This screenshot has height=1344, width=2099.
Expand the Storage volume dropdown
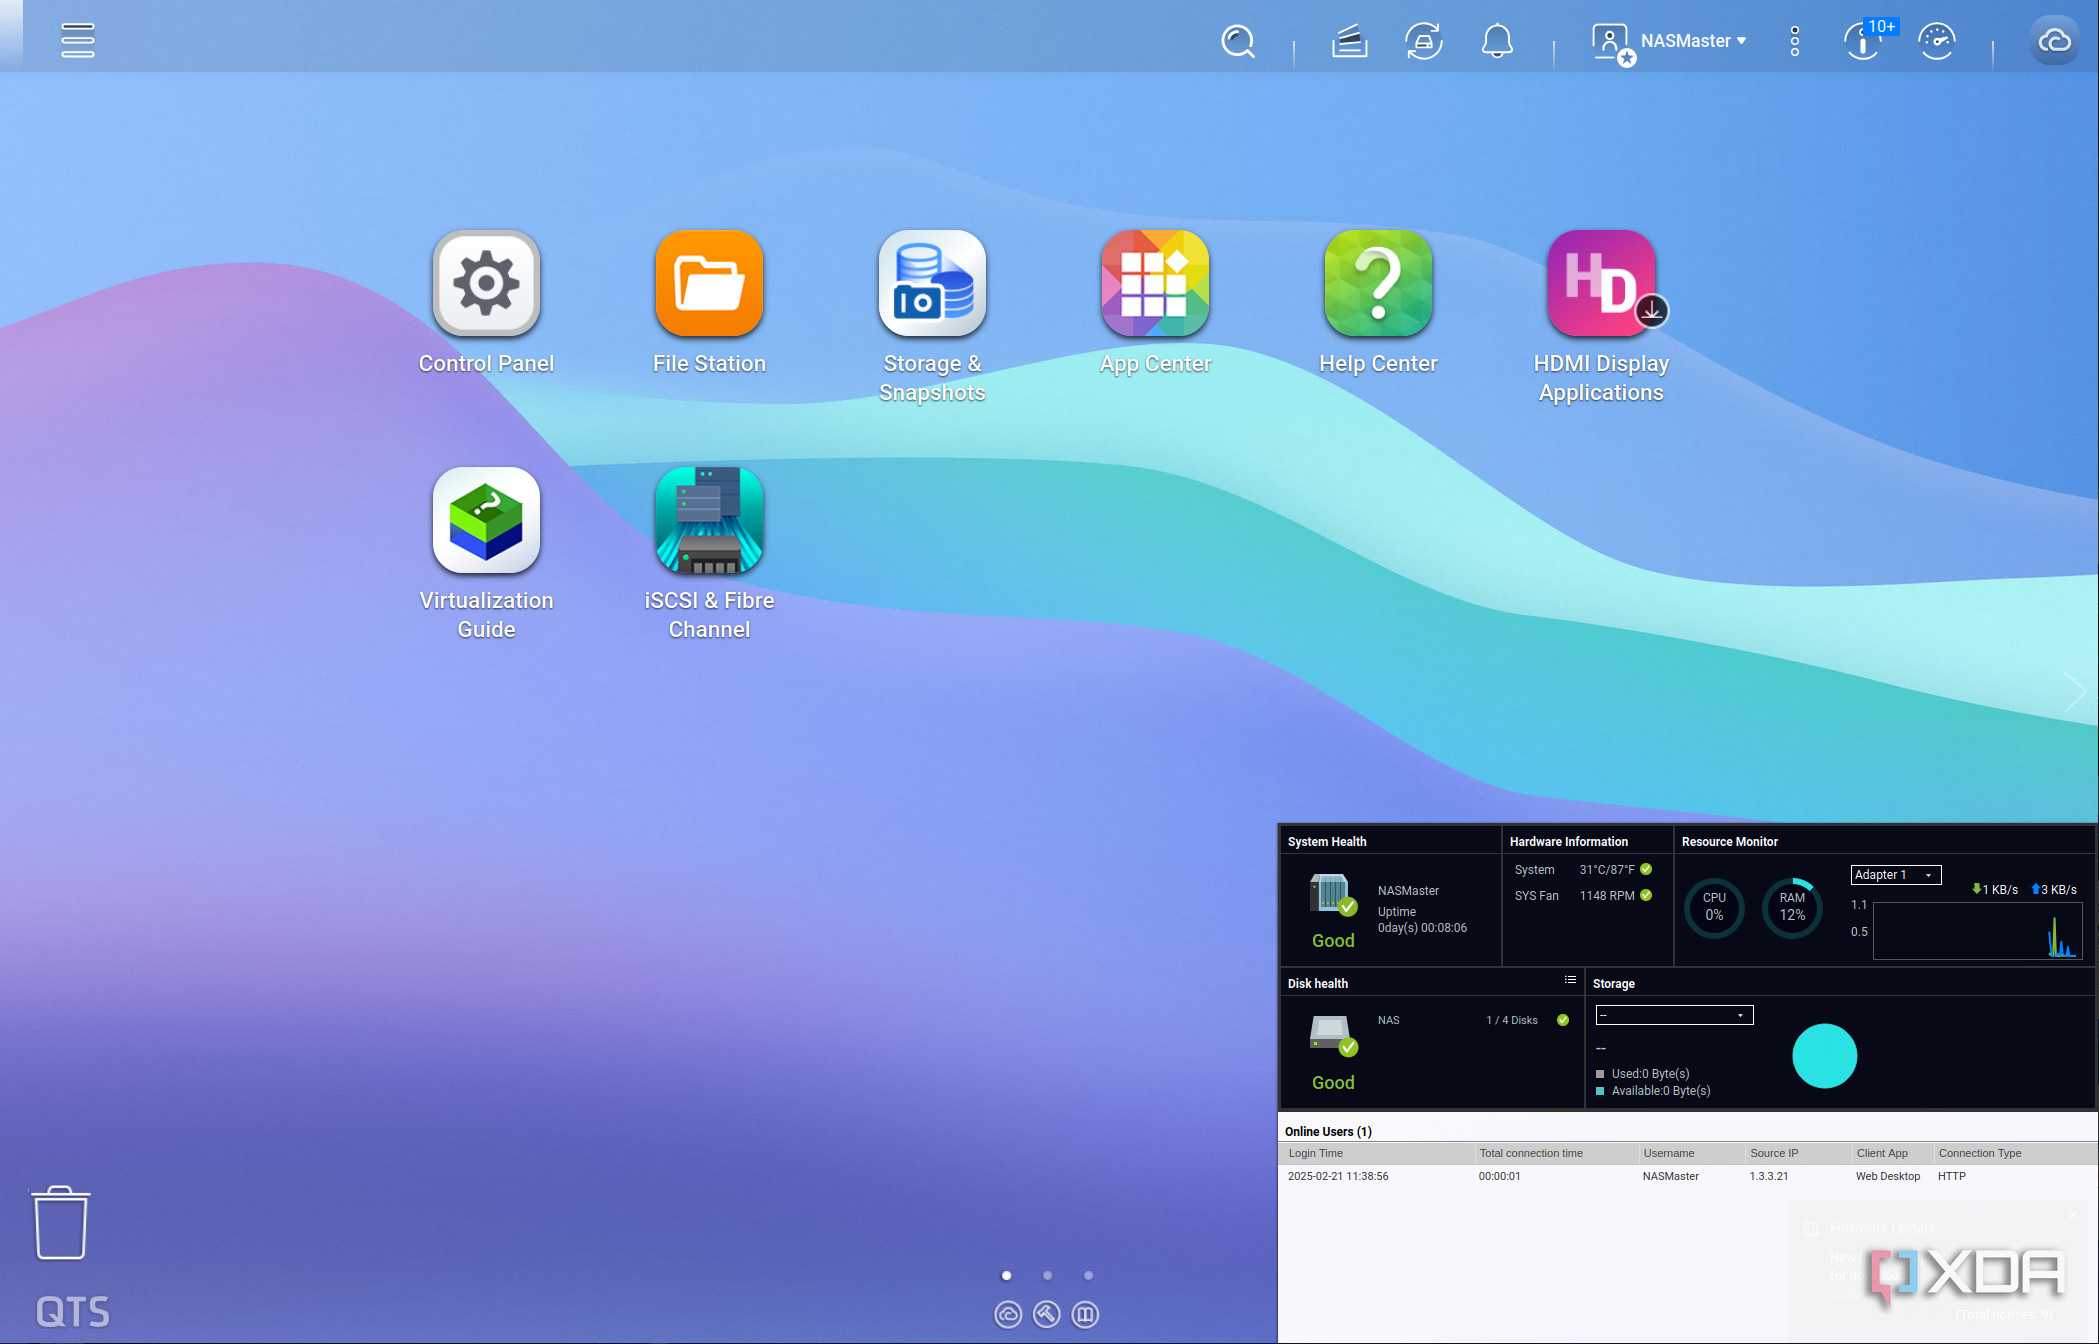[1674, 1015]
